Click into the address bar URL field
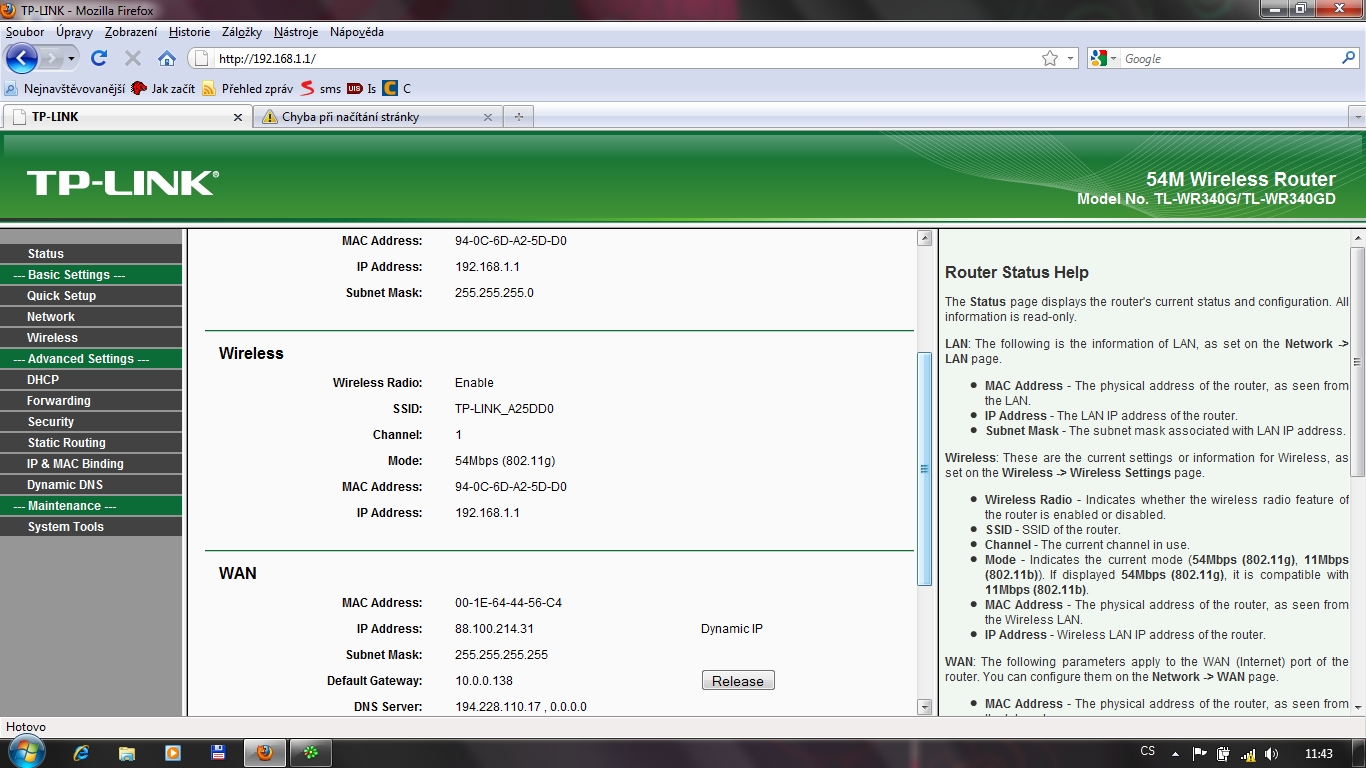 point(620,58)
